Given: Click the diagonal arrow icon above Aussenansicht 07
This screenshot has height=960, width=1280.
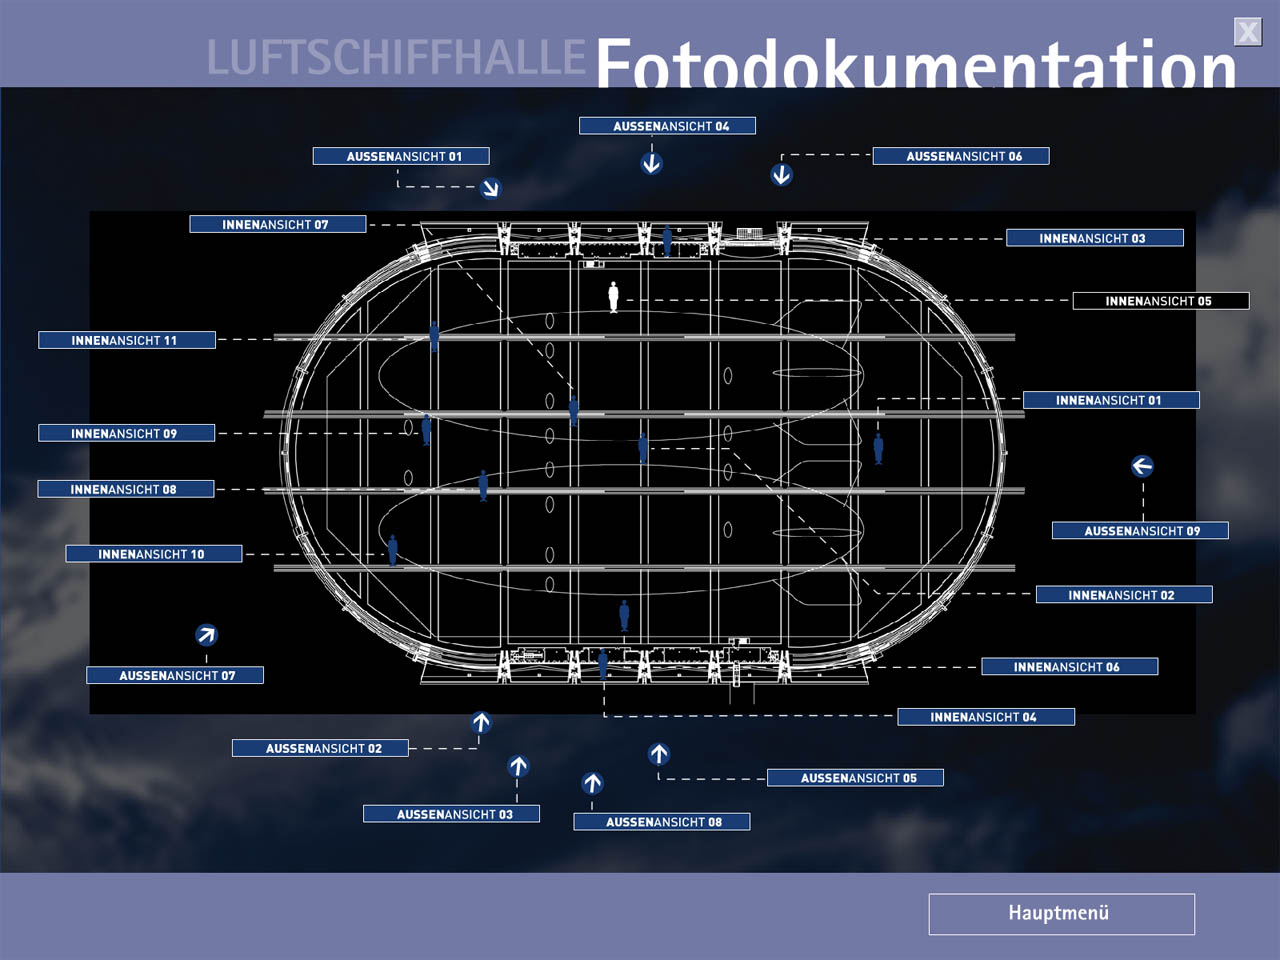Looking at the screenshot, I should pyautogui.click(x=206, y=635).
